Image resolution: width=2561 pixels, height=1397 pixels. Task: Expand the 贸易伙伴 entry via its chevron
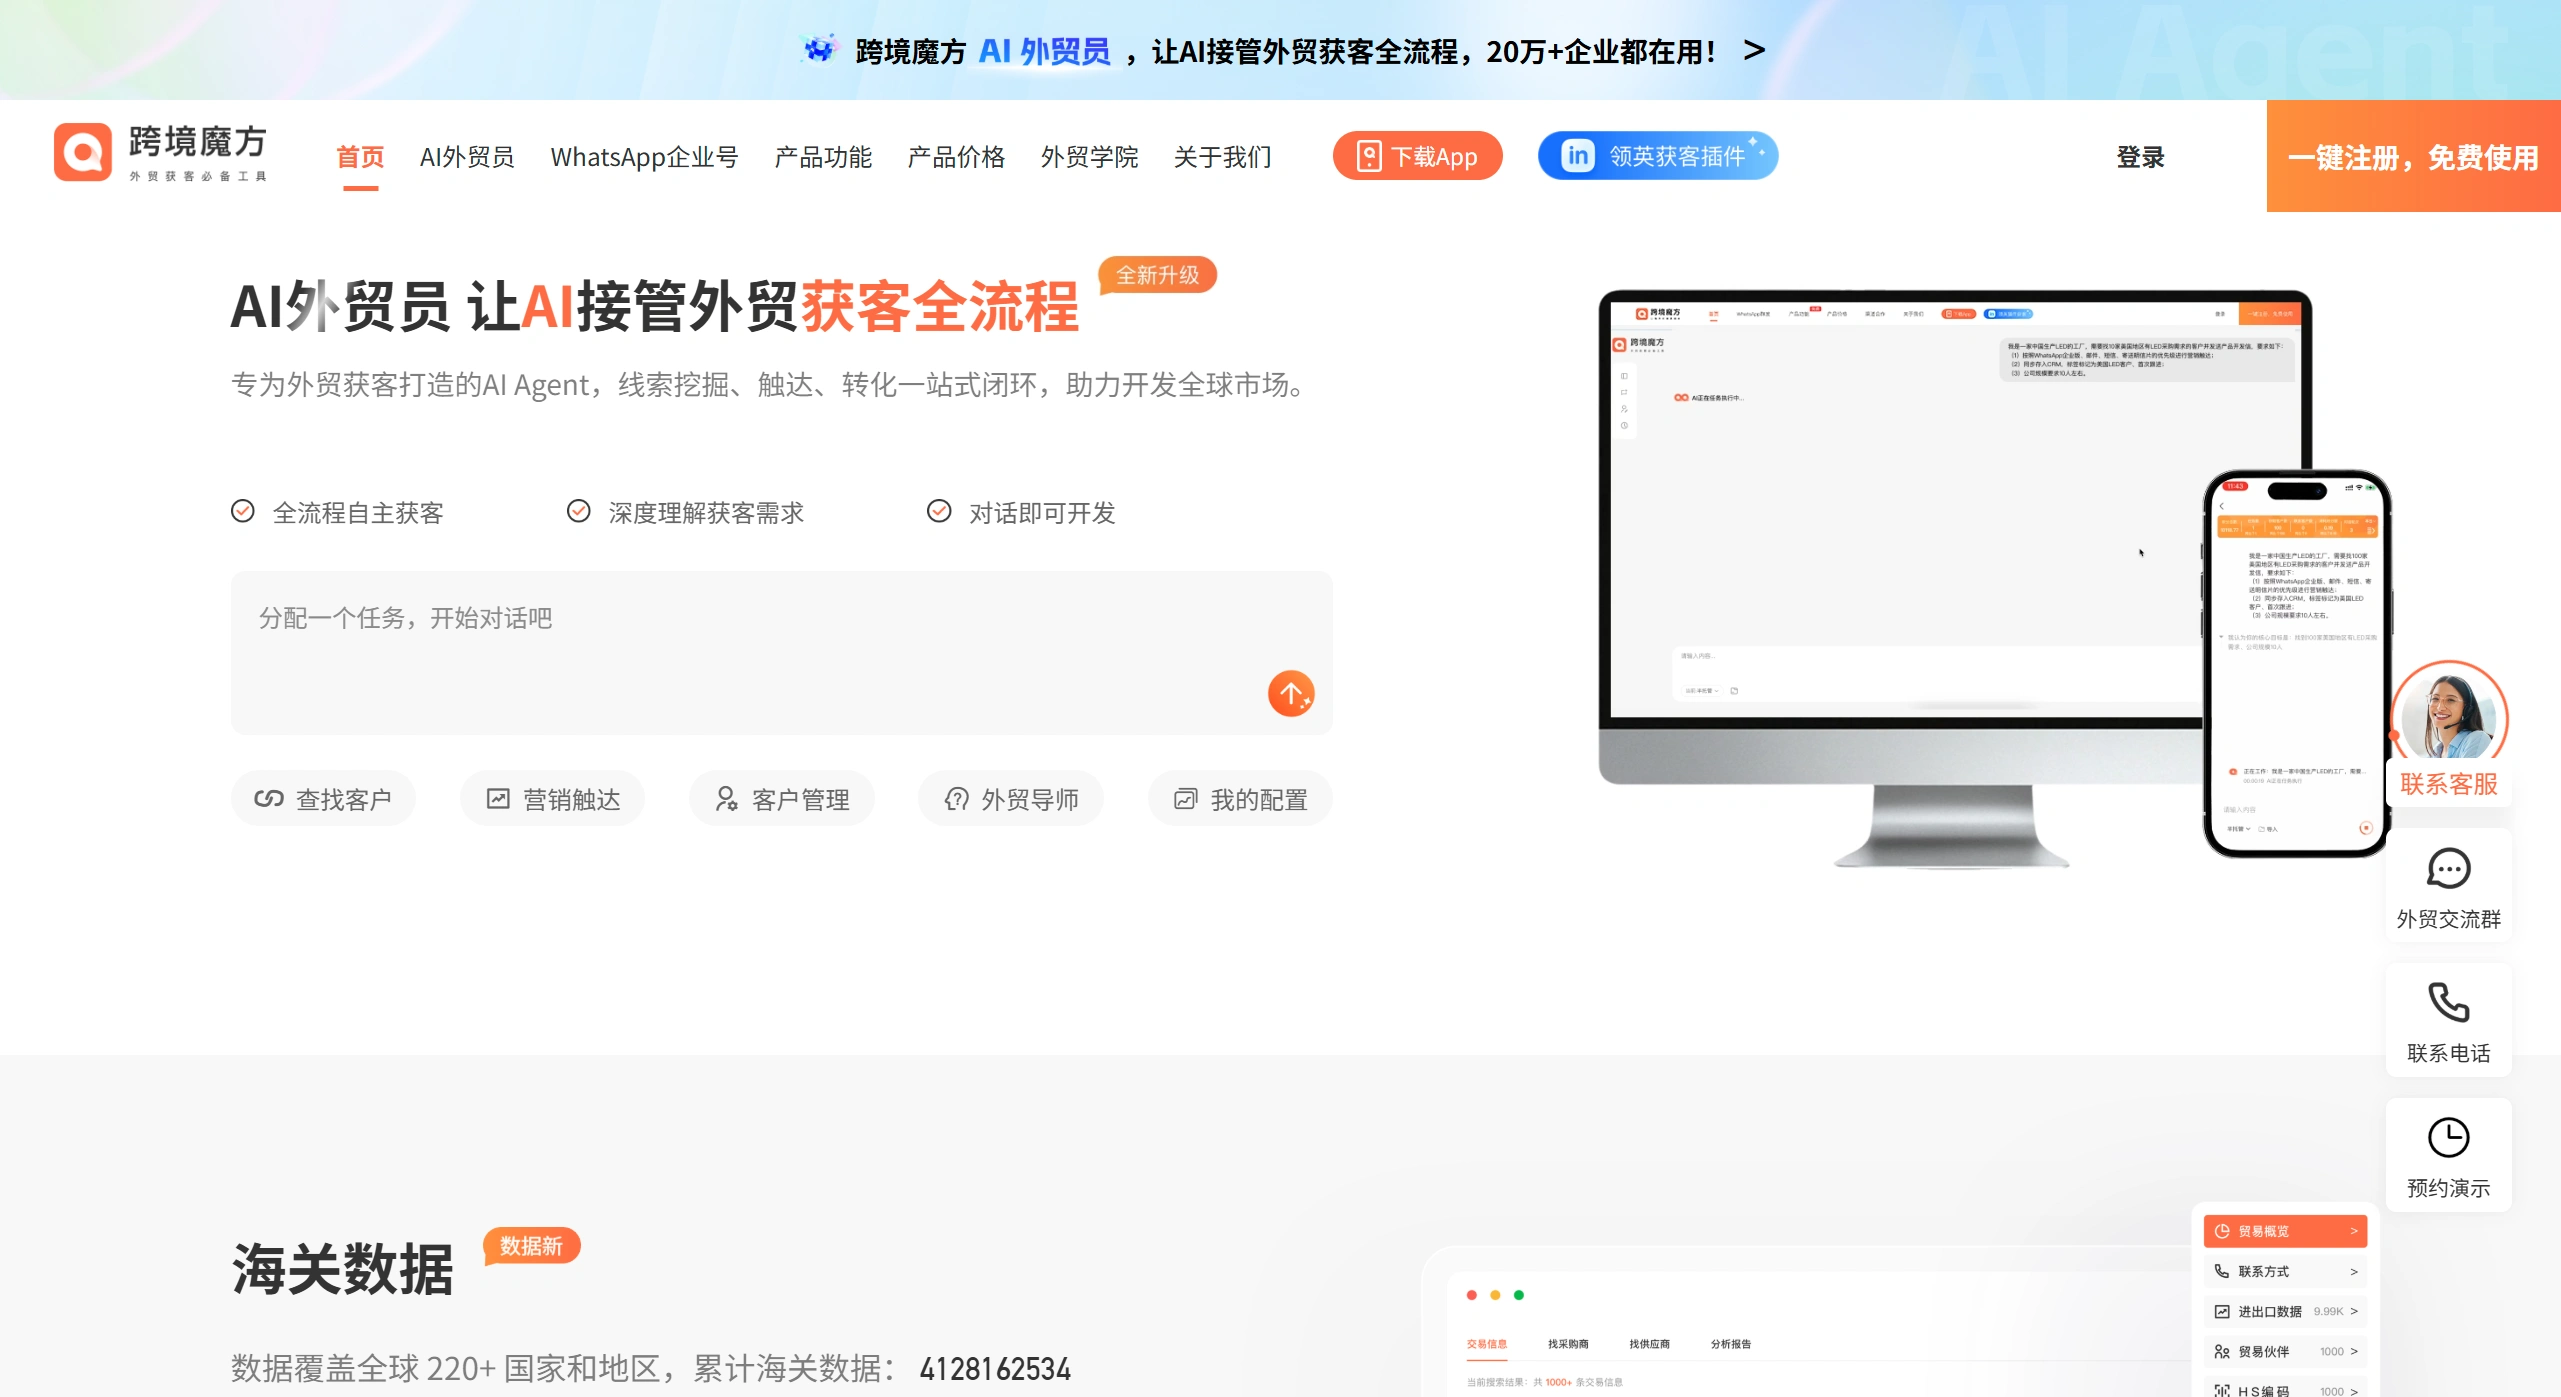[x=2354, y=1350]
